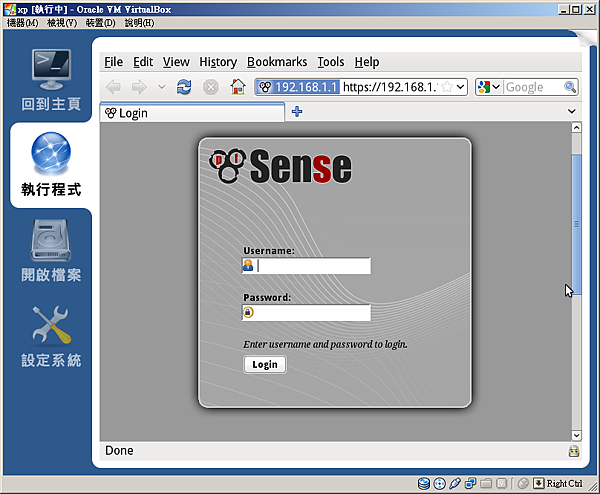This screenshot has width=600, height=494.
Task: Bookmark this page with the star icon
Action: 447,87
